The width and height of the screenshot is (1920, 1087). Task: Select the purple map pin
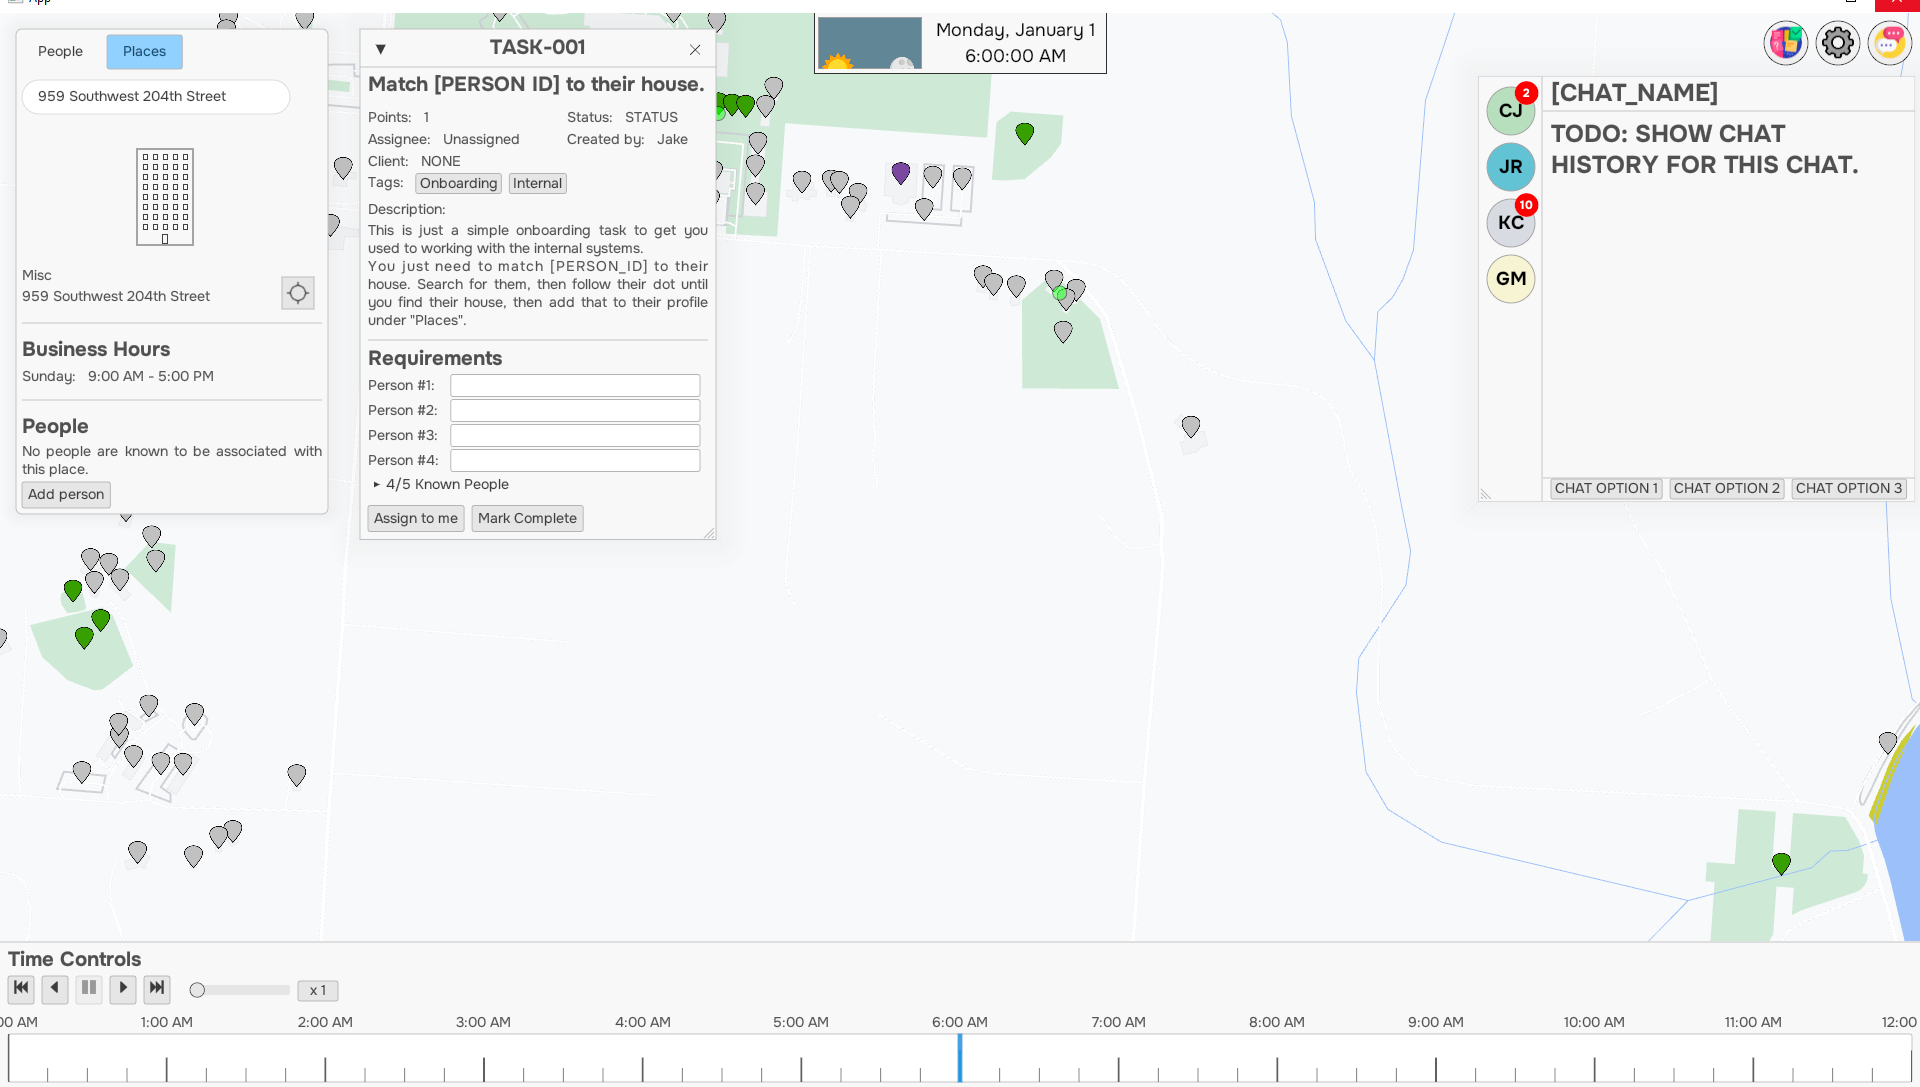coord(901,173)
